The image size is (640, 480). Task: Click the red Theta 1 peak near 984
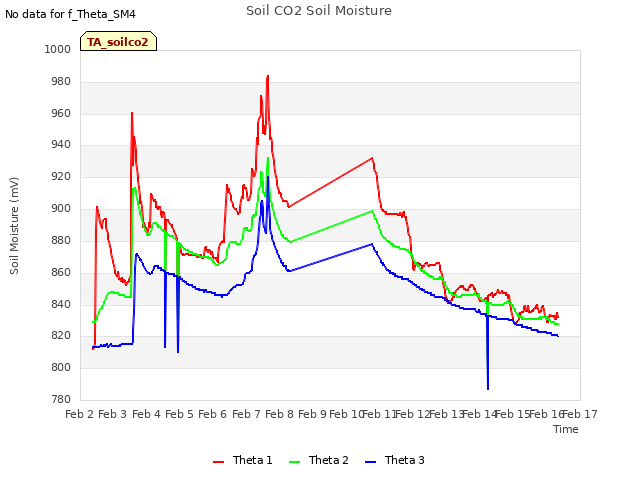(x=268, y=76)
